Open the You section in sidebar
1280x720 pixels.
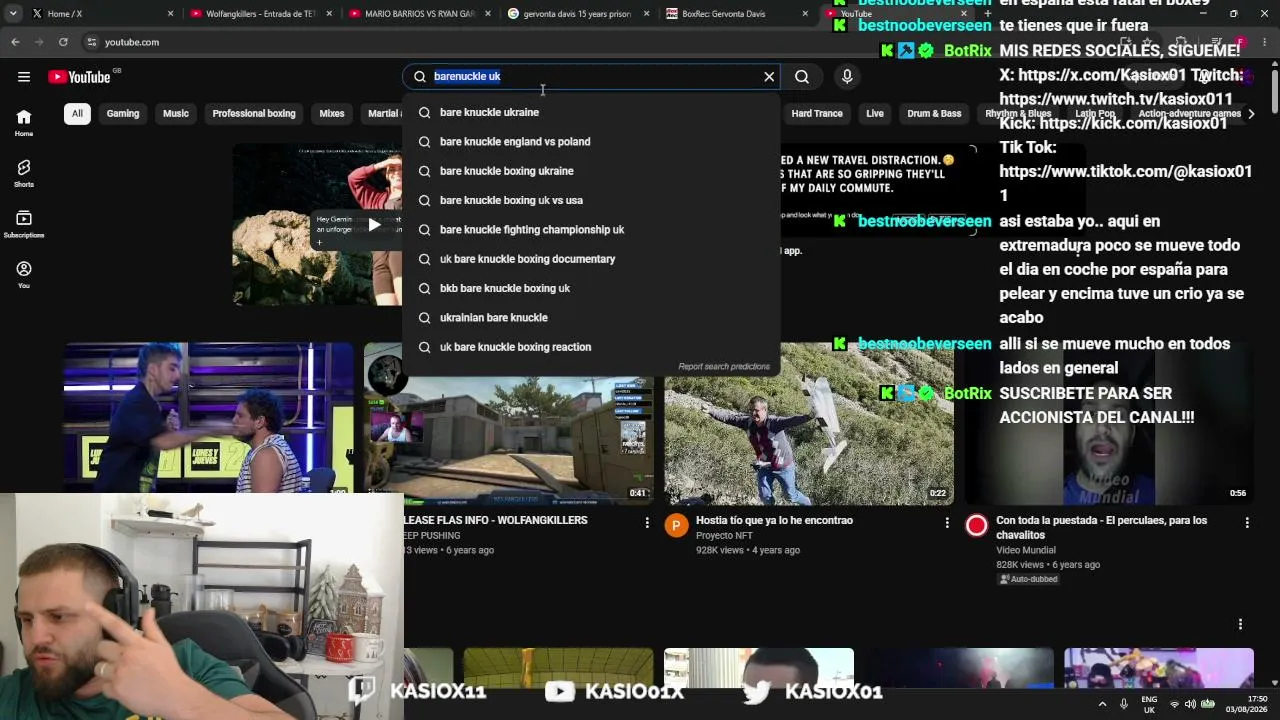[24, 274]
